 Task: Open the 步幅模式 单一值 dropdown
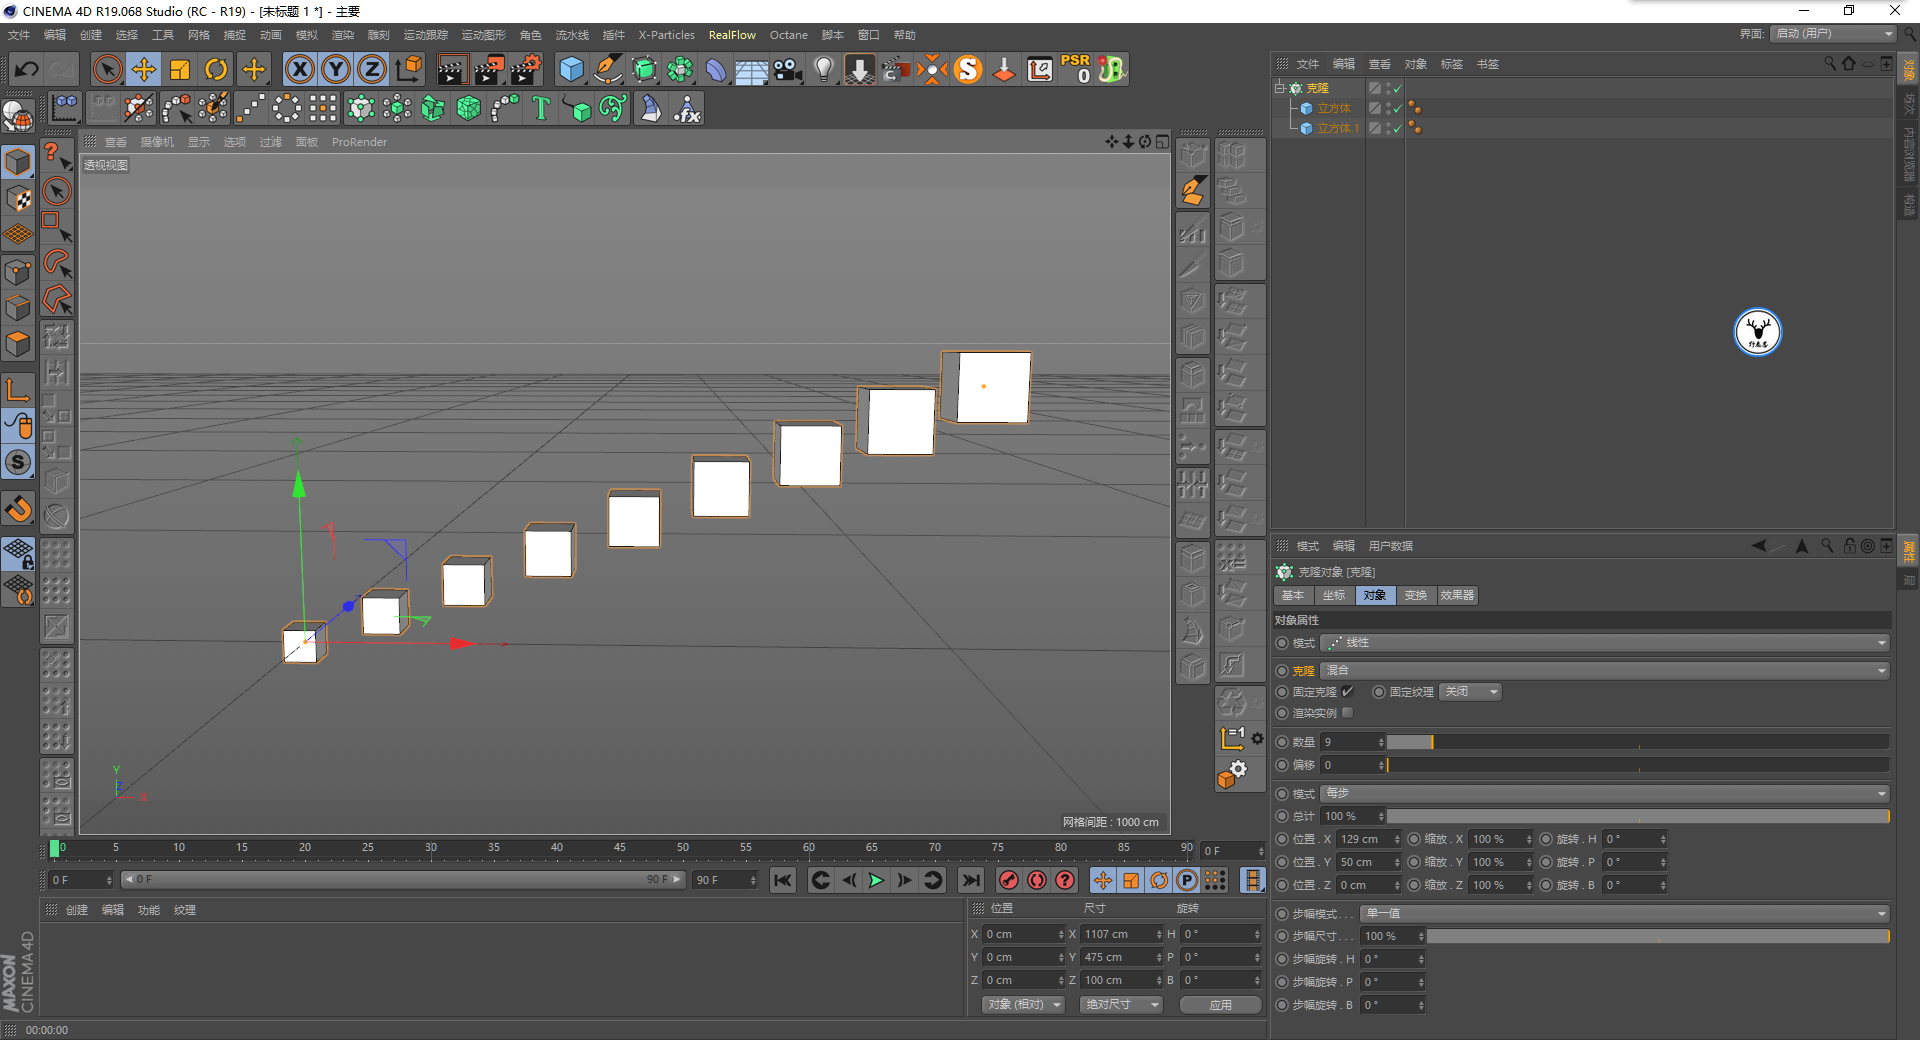coord(1624,913)
